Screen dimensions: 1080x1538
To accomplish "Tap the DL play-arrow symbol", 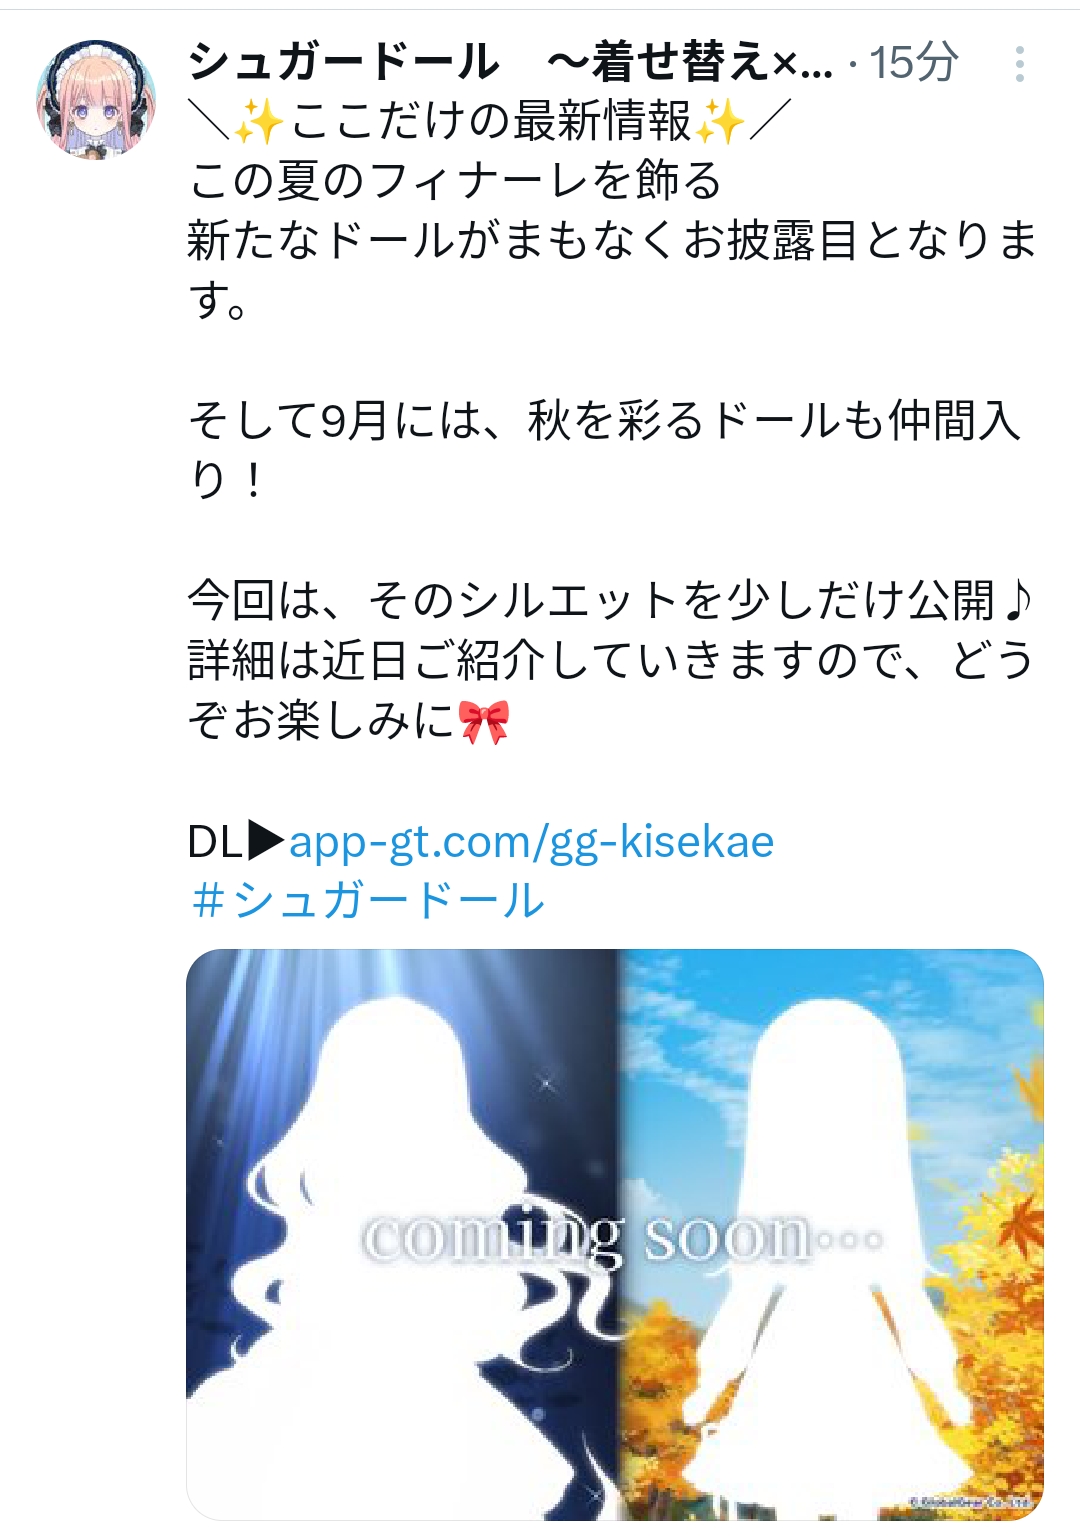I will click(266, 841).
